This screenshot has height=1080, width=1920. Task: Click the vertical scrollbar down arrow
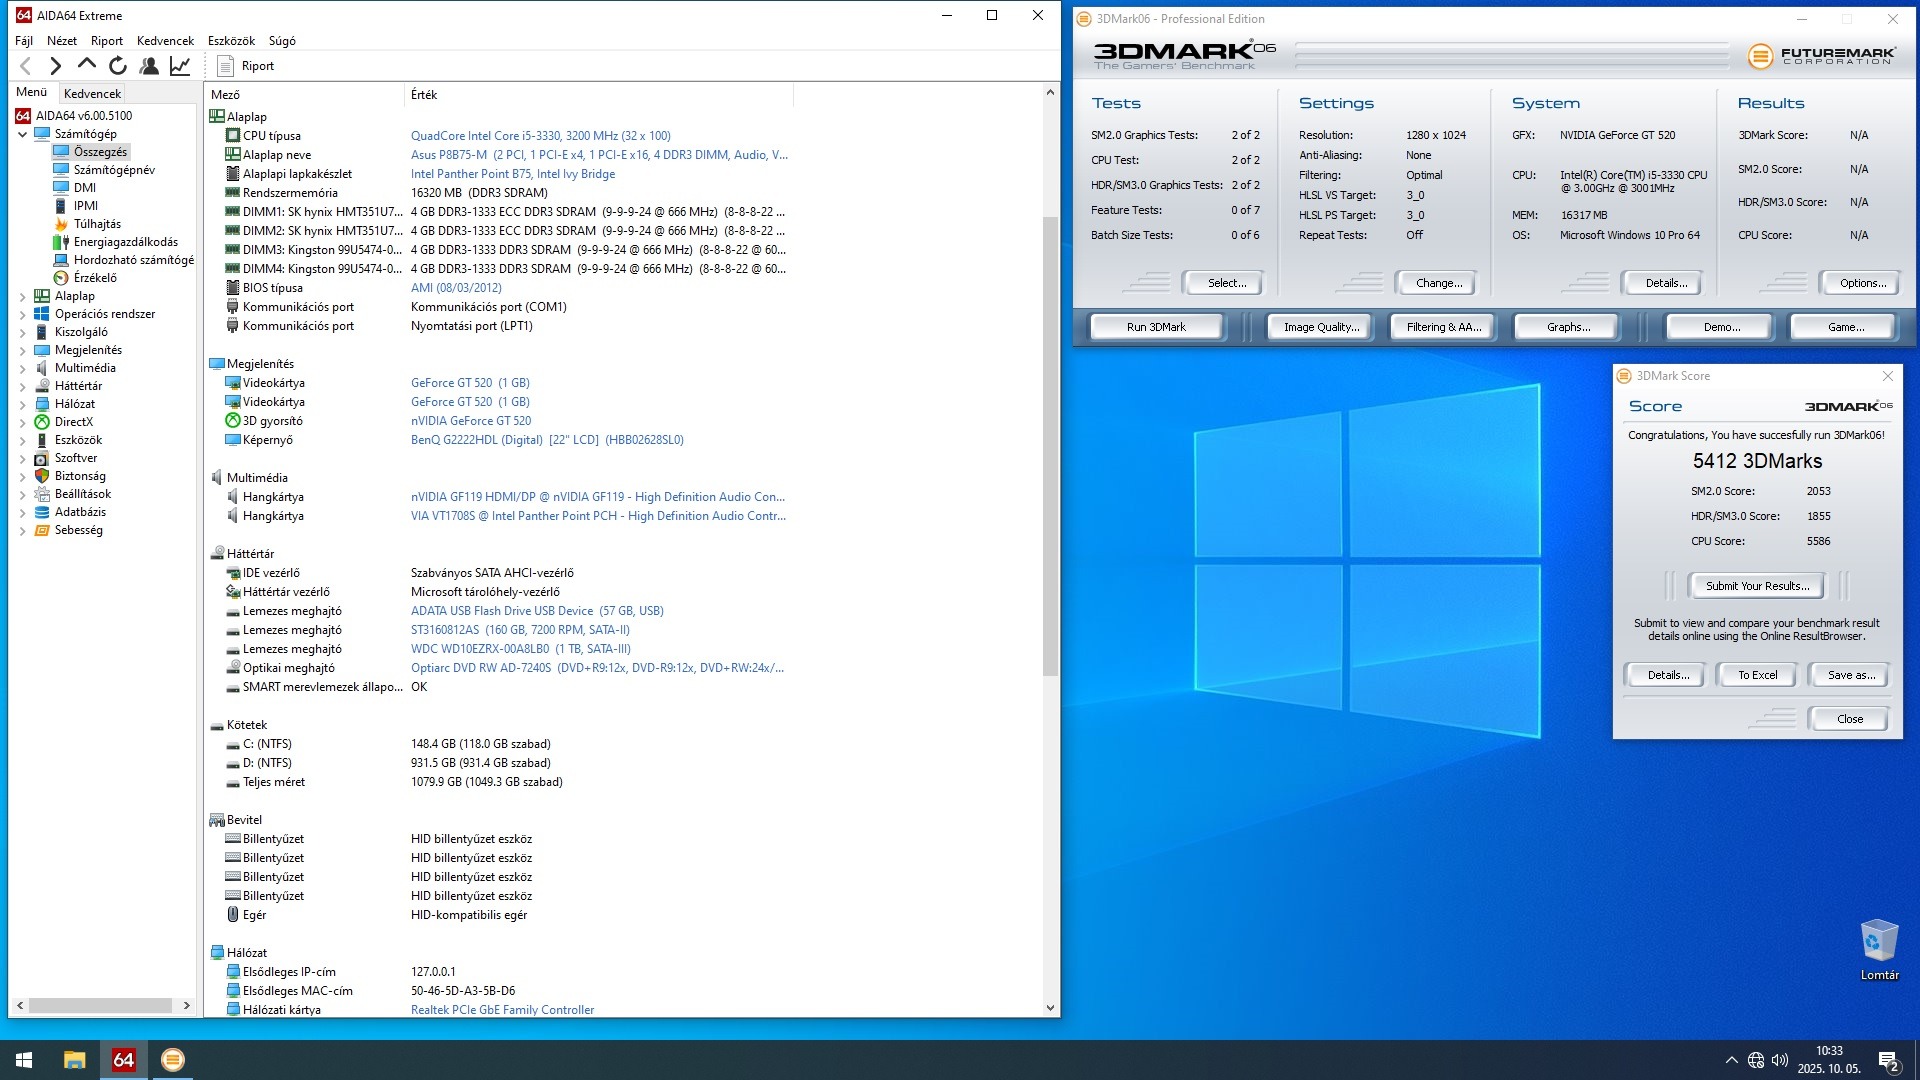pyautogui.click(x=1050, y=1008)
